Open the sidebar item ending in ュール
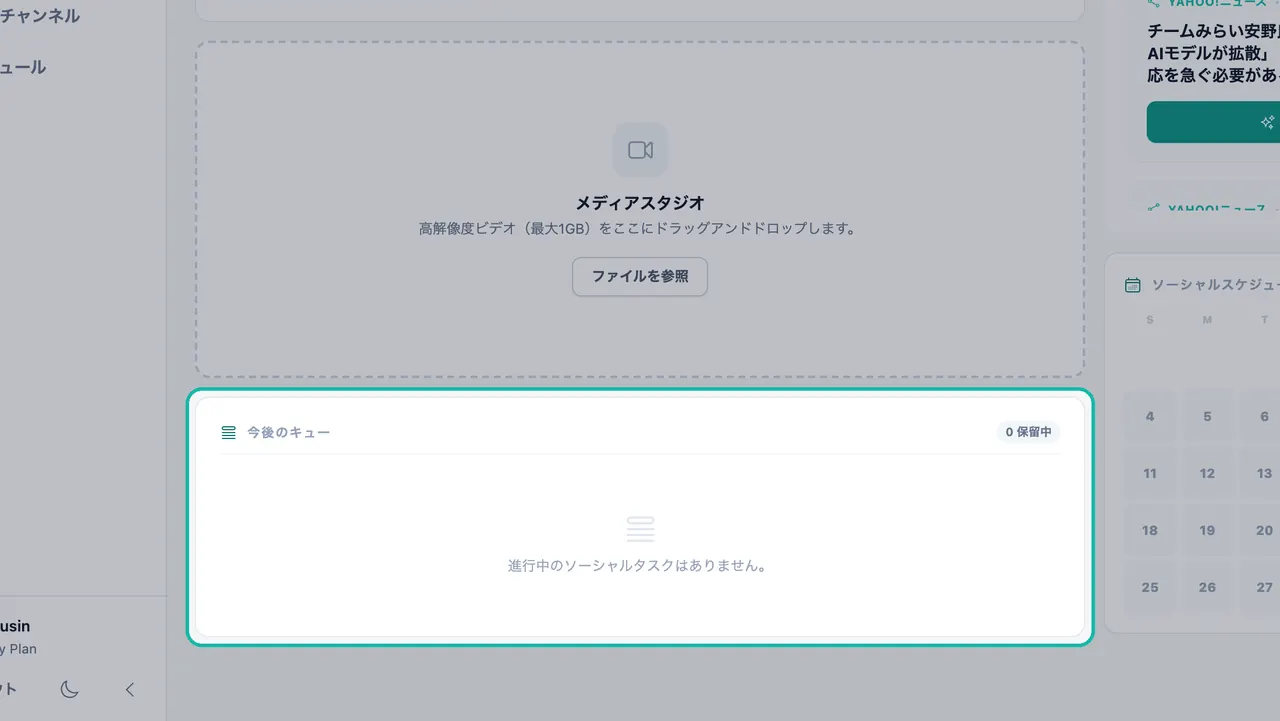 [x=23, y=67]
